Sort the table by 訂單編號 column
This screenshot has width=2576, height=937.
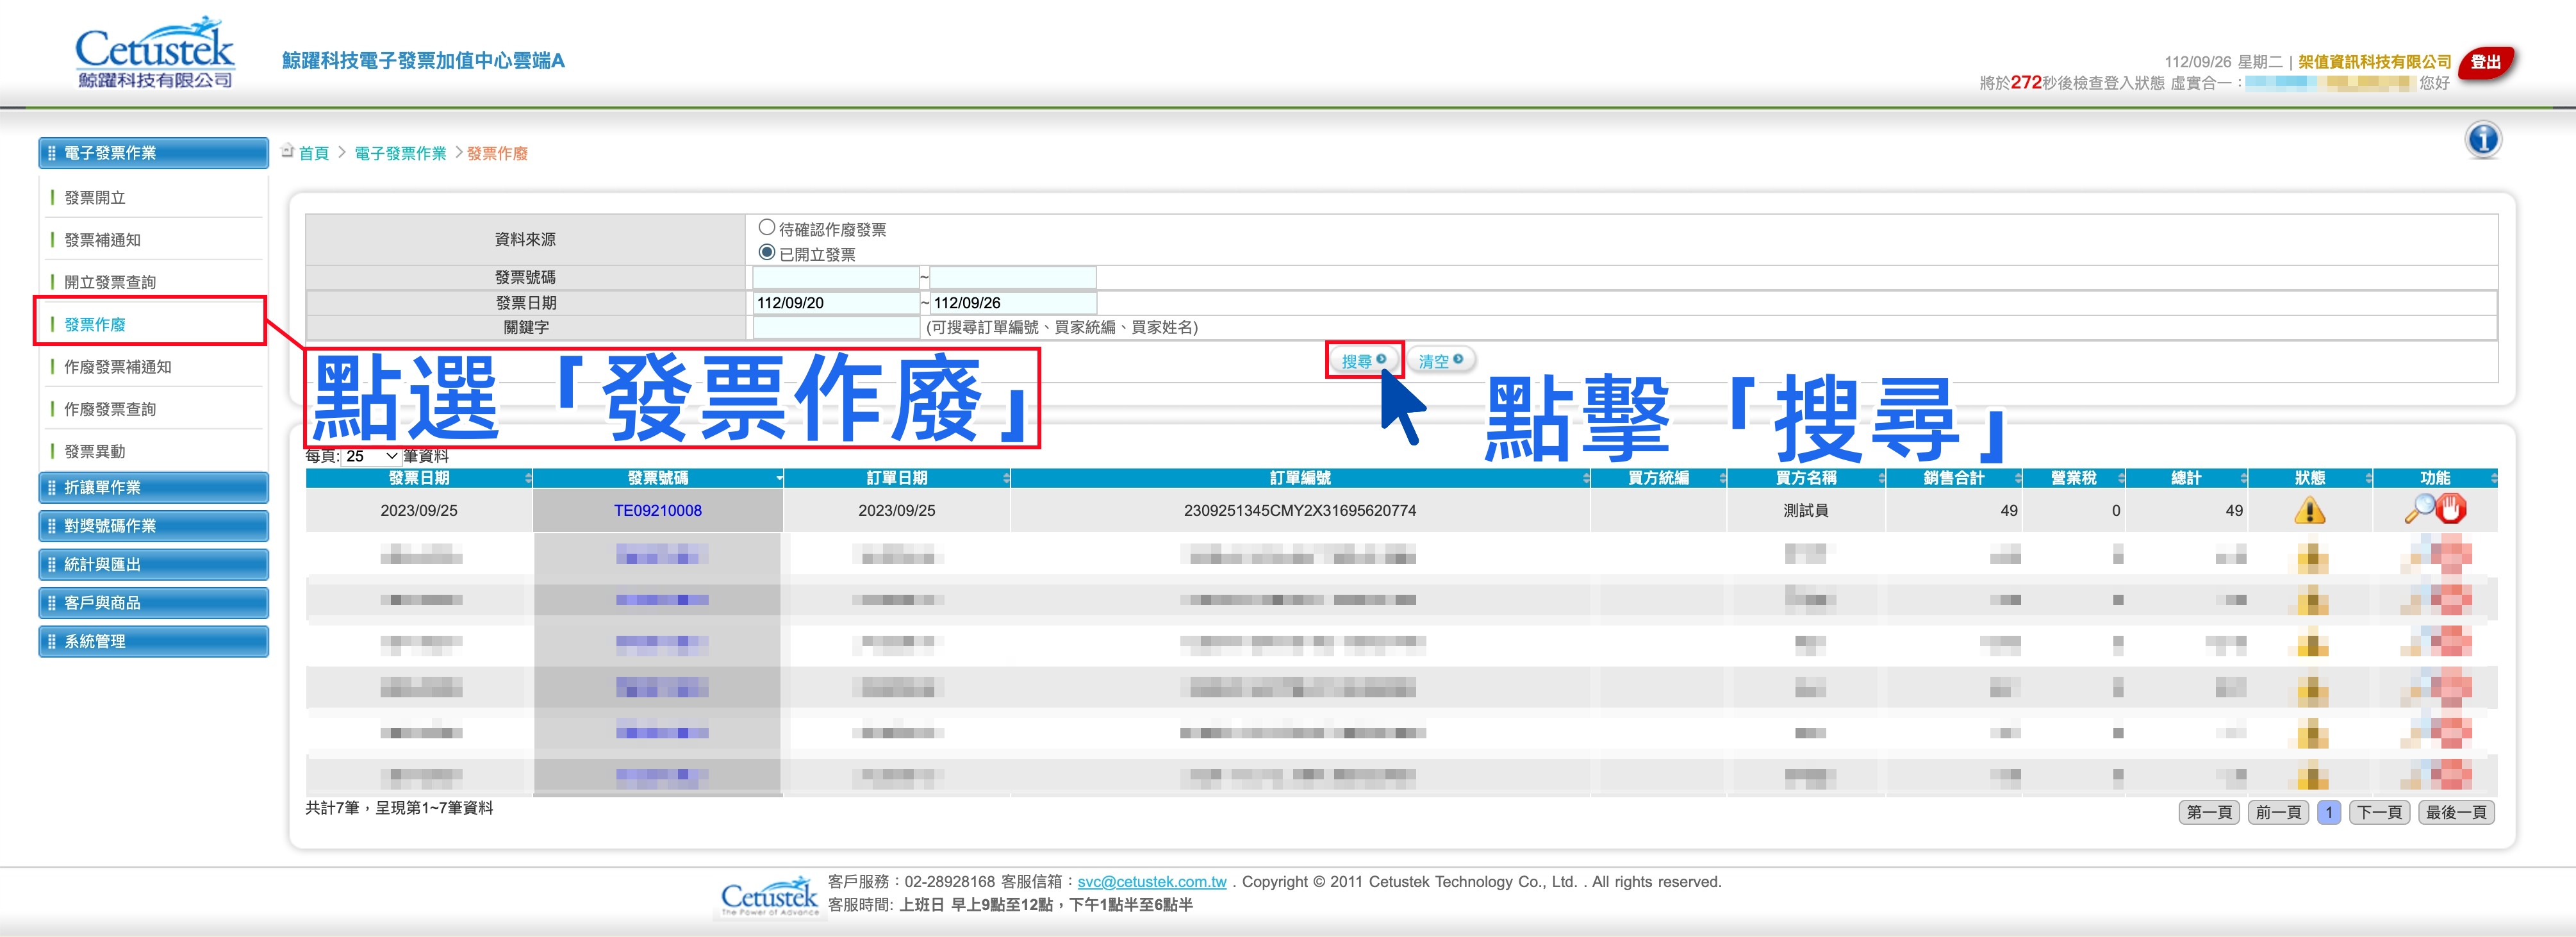click(1300, 478)
